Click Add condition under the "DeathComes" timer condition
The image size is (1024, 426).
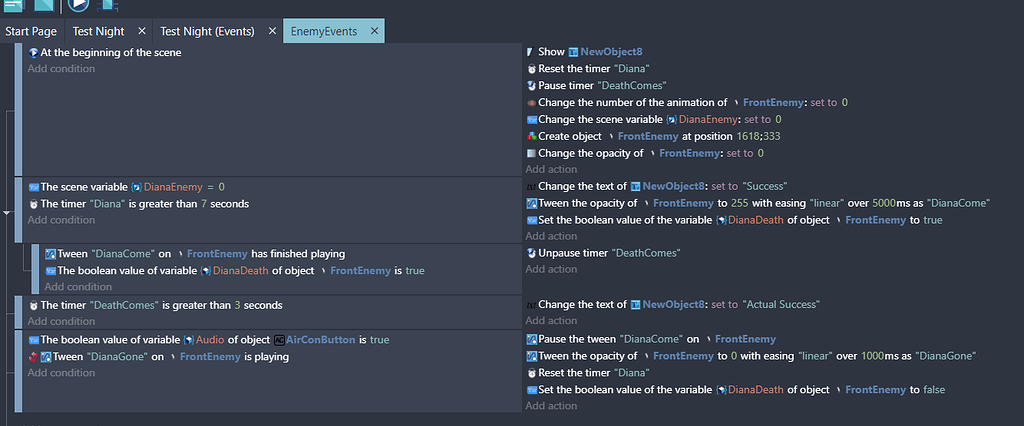coord(61,322)
